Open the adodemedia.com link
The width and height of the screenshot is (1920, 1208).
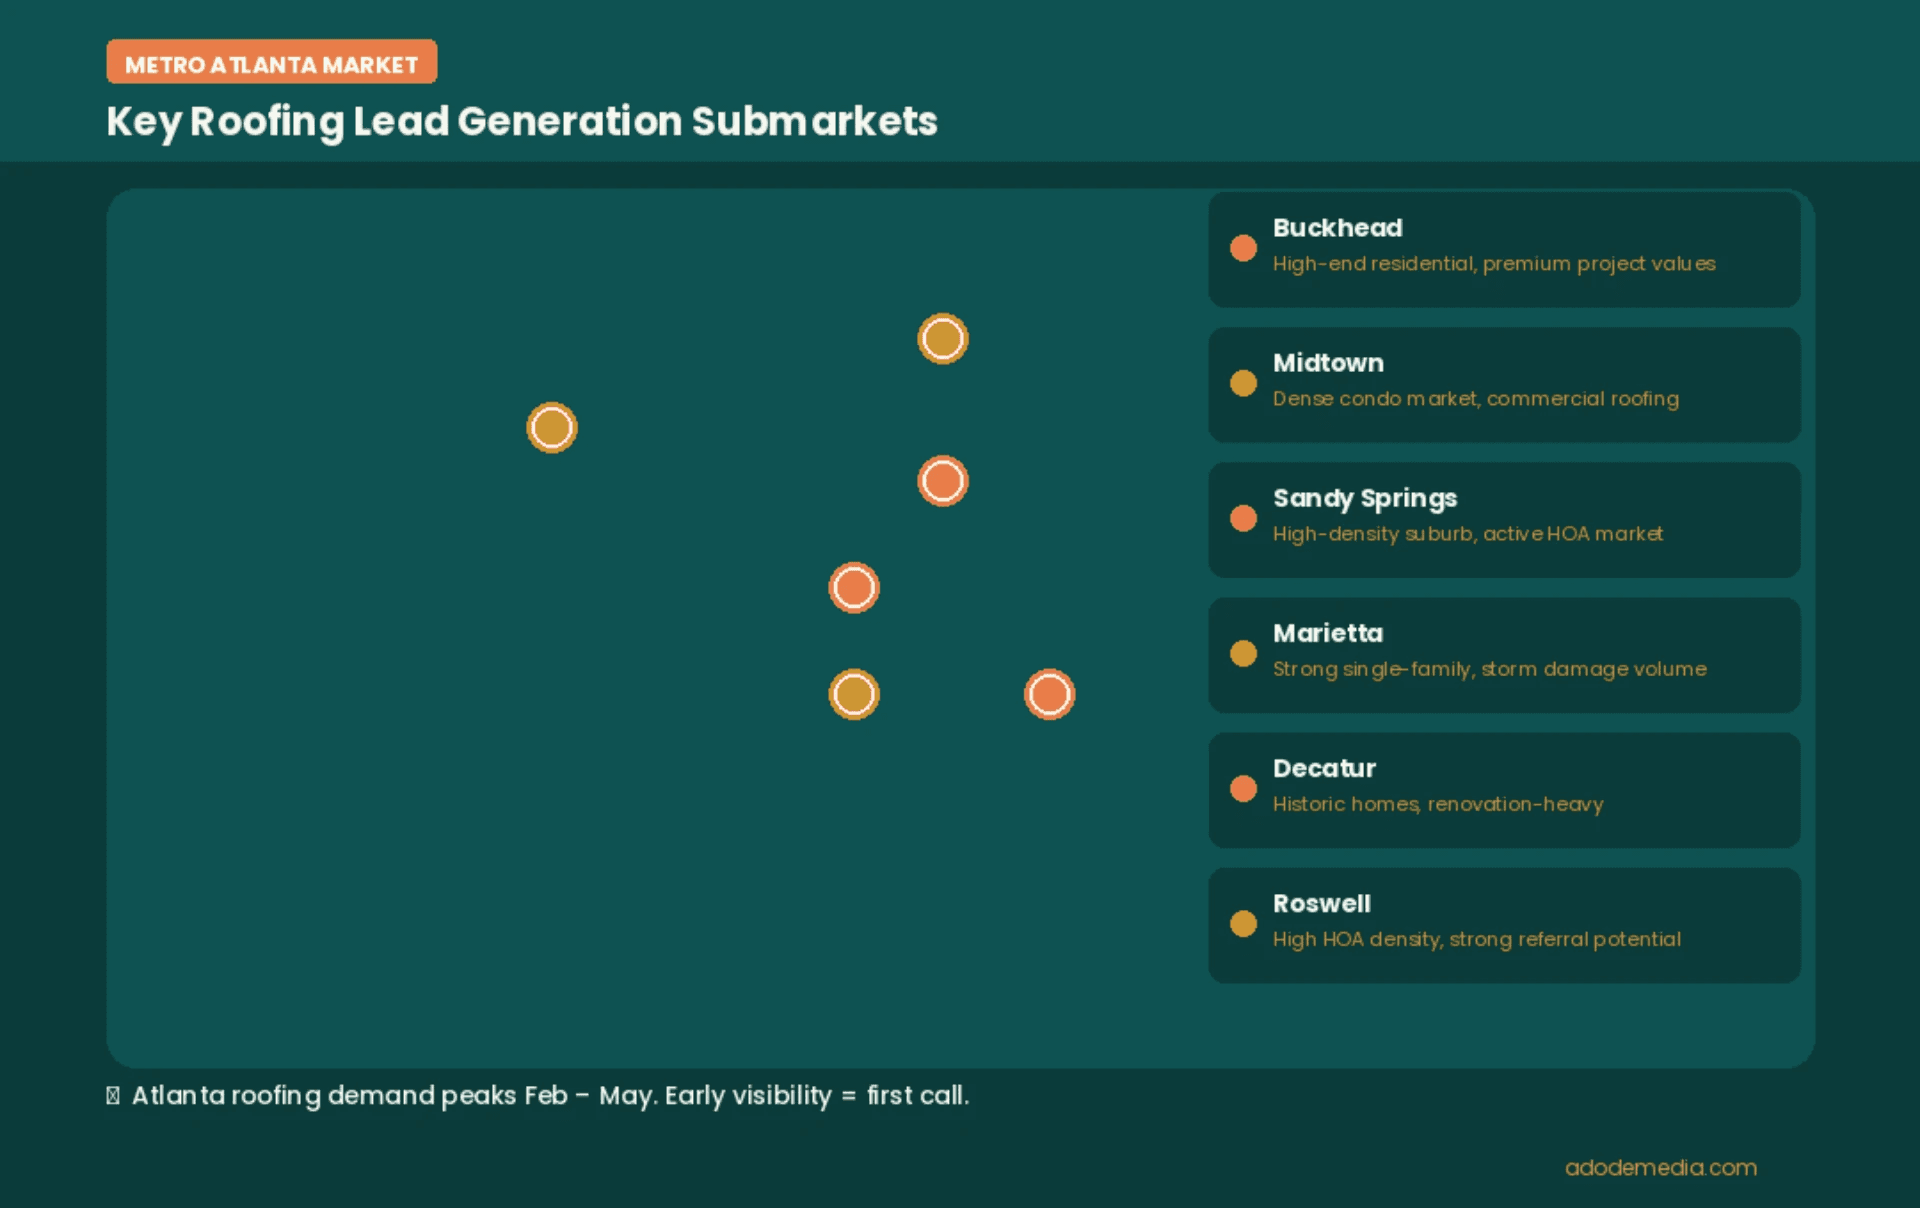[1660, 1167]
